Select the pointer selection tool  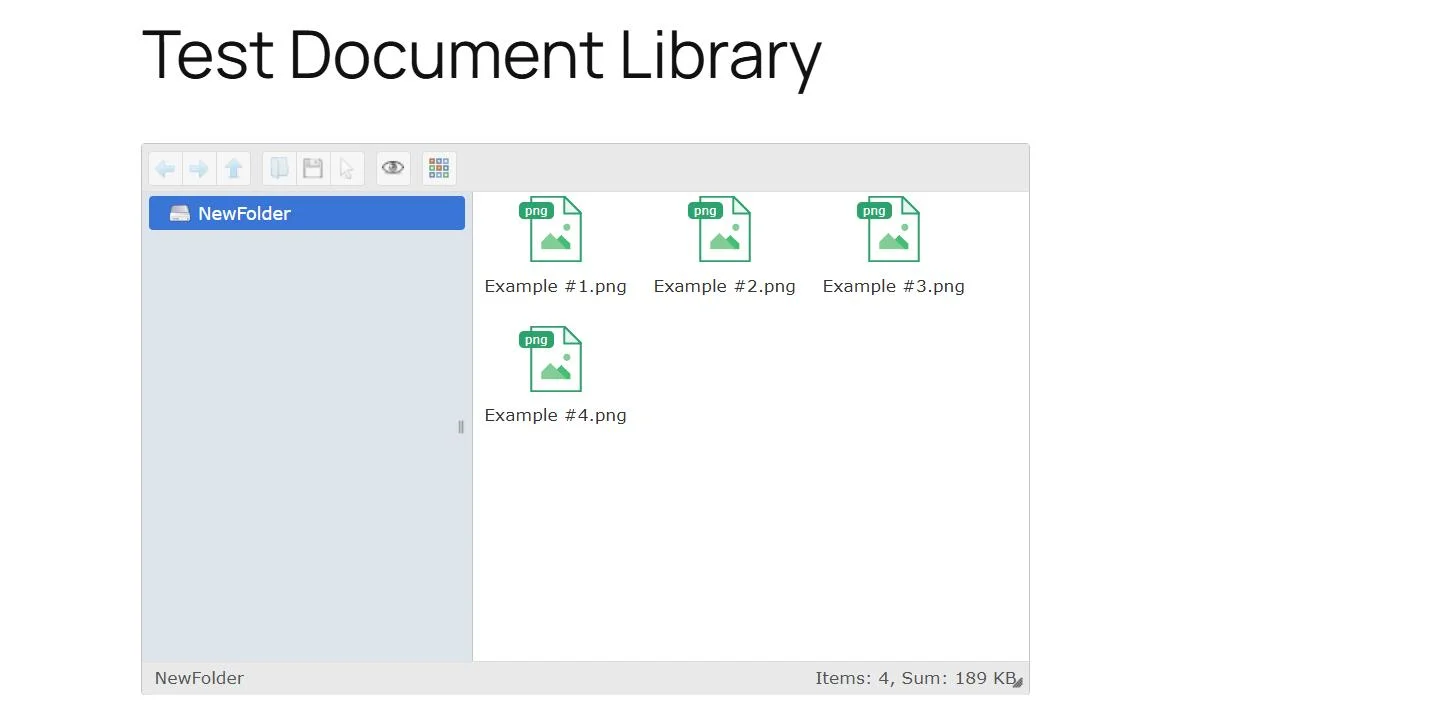coord(346,168)
